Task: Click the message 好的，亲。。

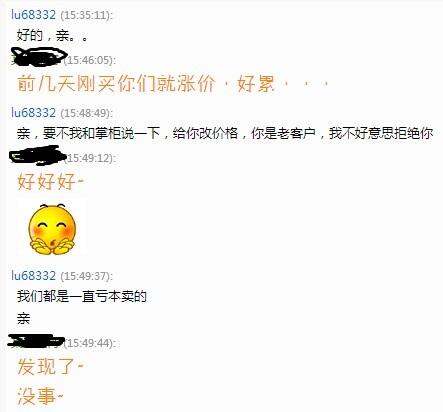Action: click(53, 35)
